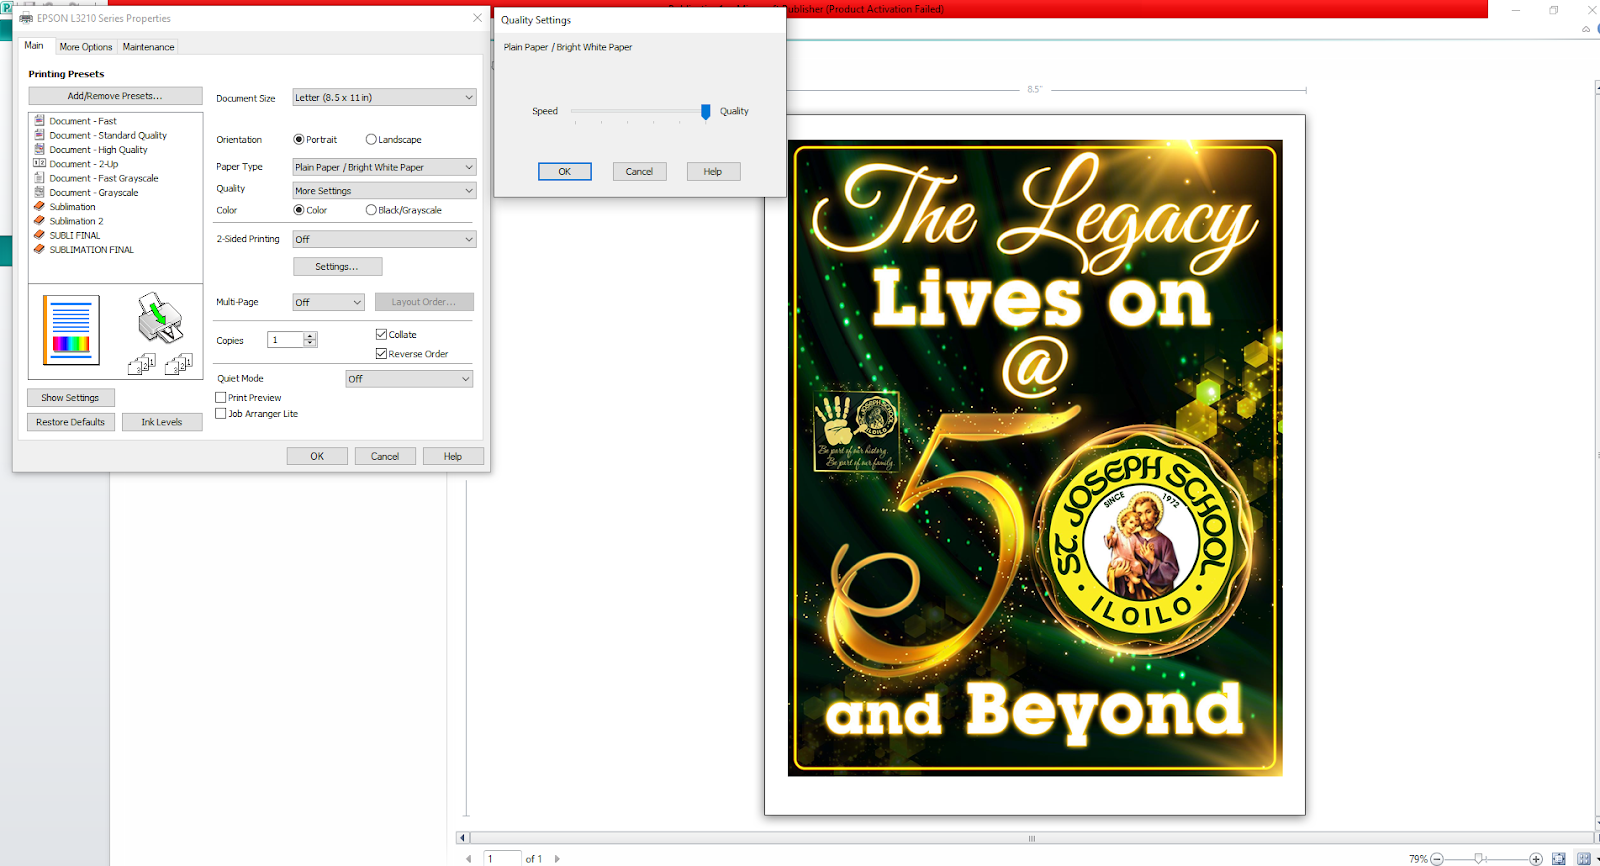The image size is (1600, 866).
Task: Switch to the Maintenance tab
Action: click(x=148, y=47)
